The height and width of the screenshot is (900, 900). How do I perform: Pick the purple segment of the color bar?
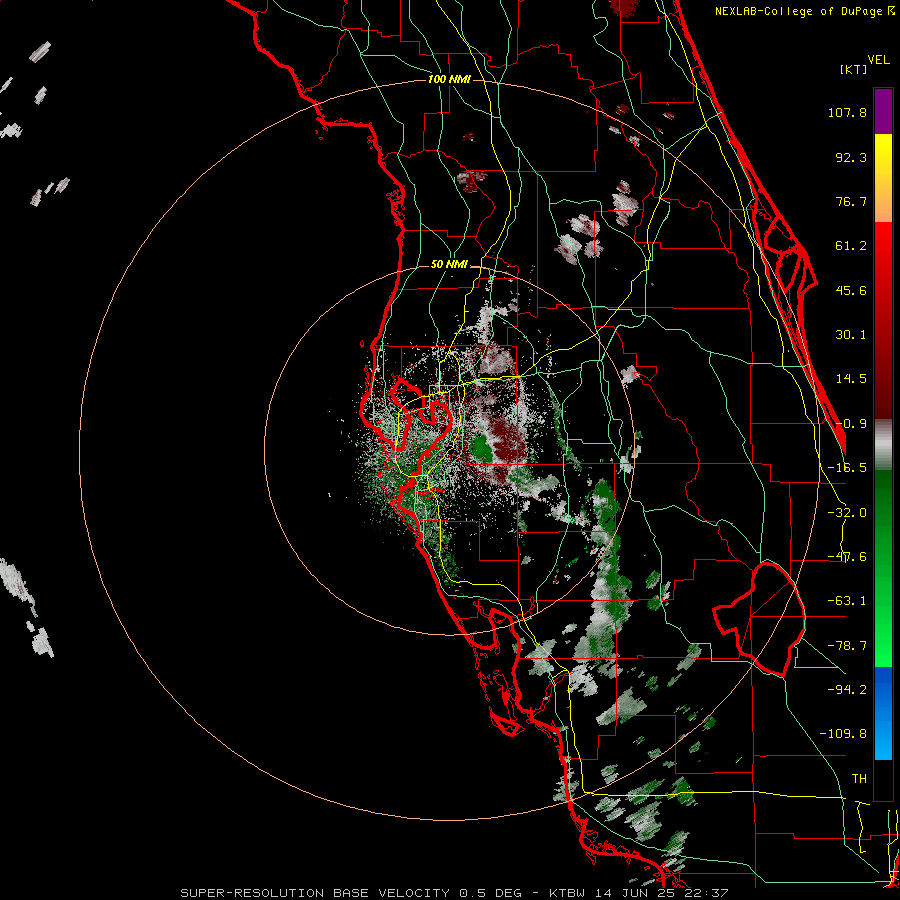883,111
